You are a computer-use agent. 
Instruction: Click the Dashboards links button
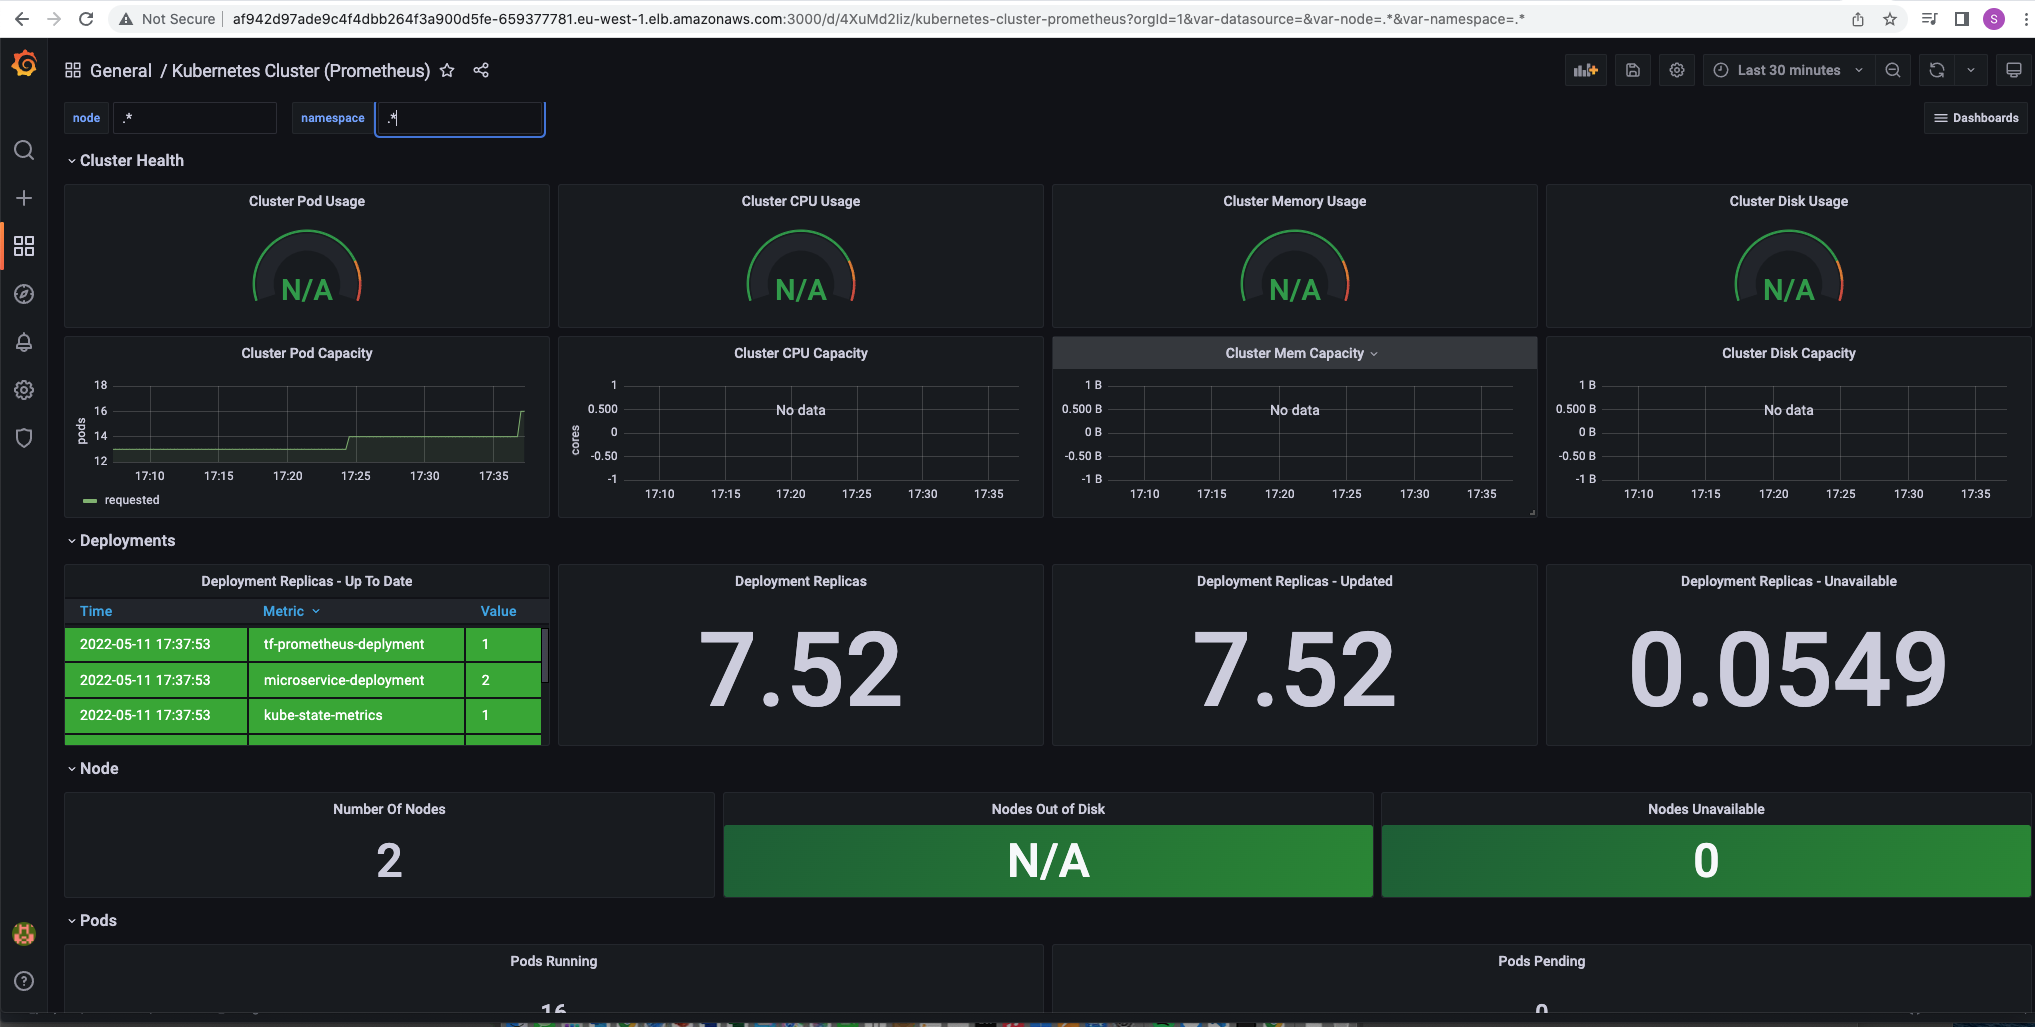coord(1976,118)
